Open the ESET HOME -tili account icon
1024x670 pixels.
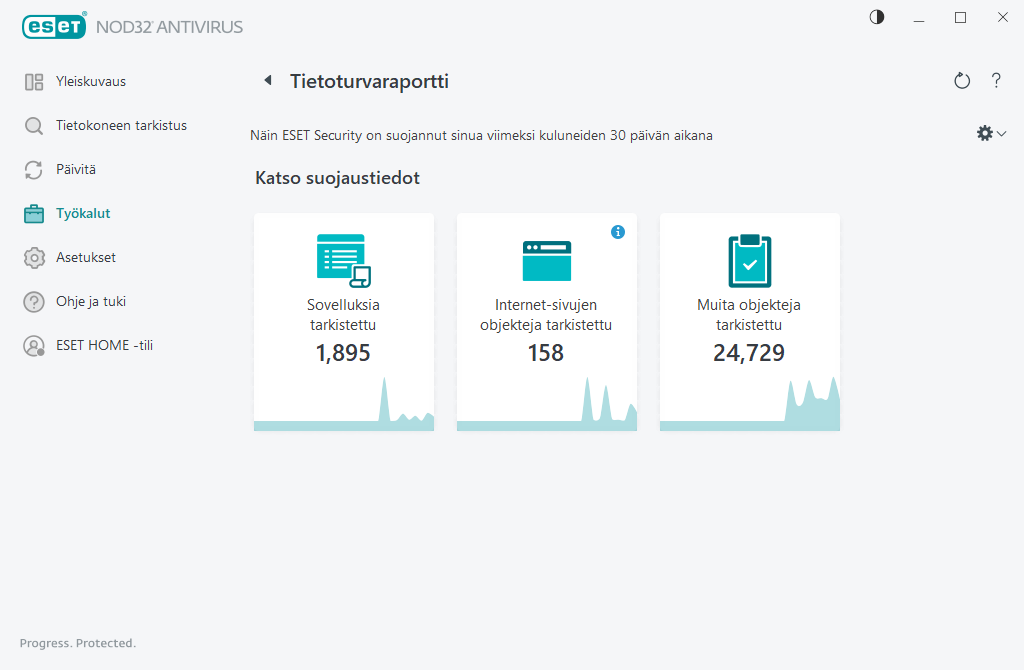(x=33, y=345)
